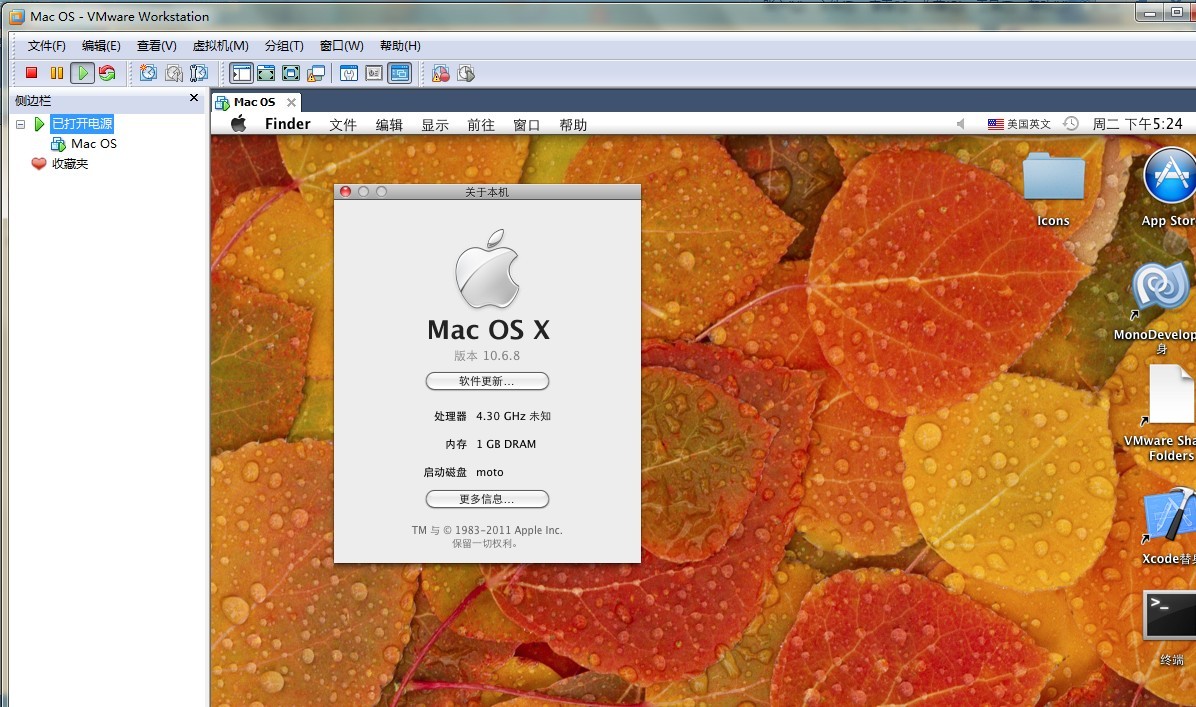Open the guest 窗口 menu in Finder bar
The image size is (1196, 707).
(x=526, y=124)
